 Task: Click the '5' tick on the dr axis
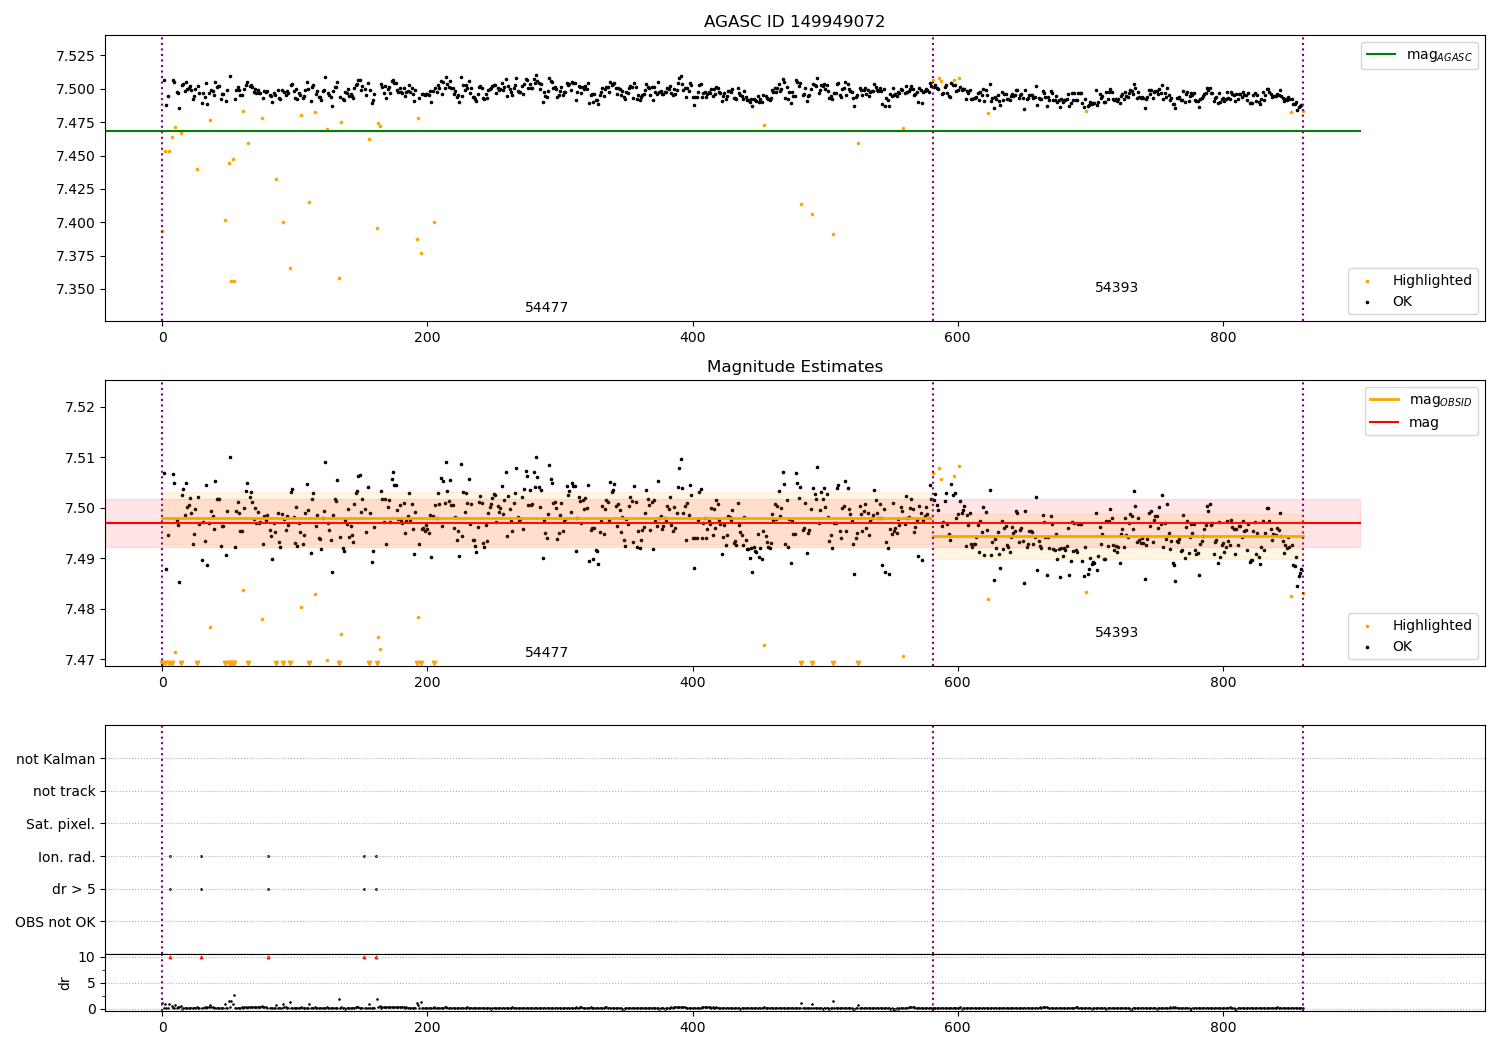coord(91,983)
